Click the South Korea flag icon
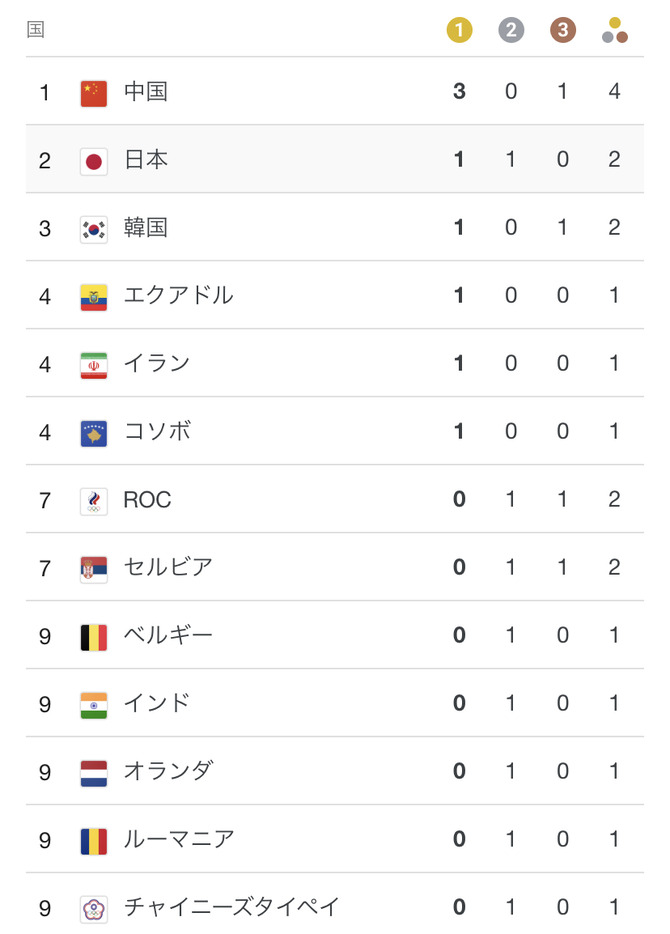The image size is (670, 934). (94, 229)
